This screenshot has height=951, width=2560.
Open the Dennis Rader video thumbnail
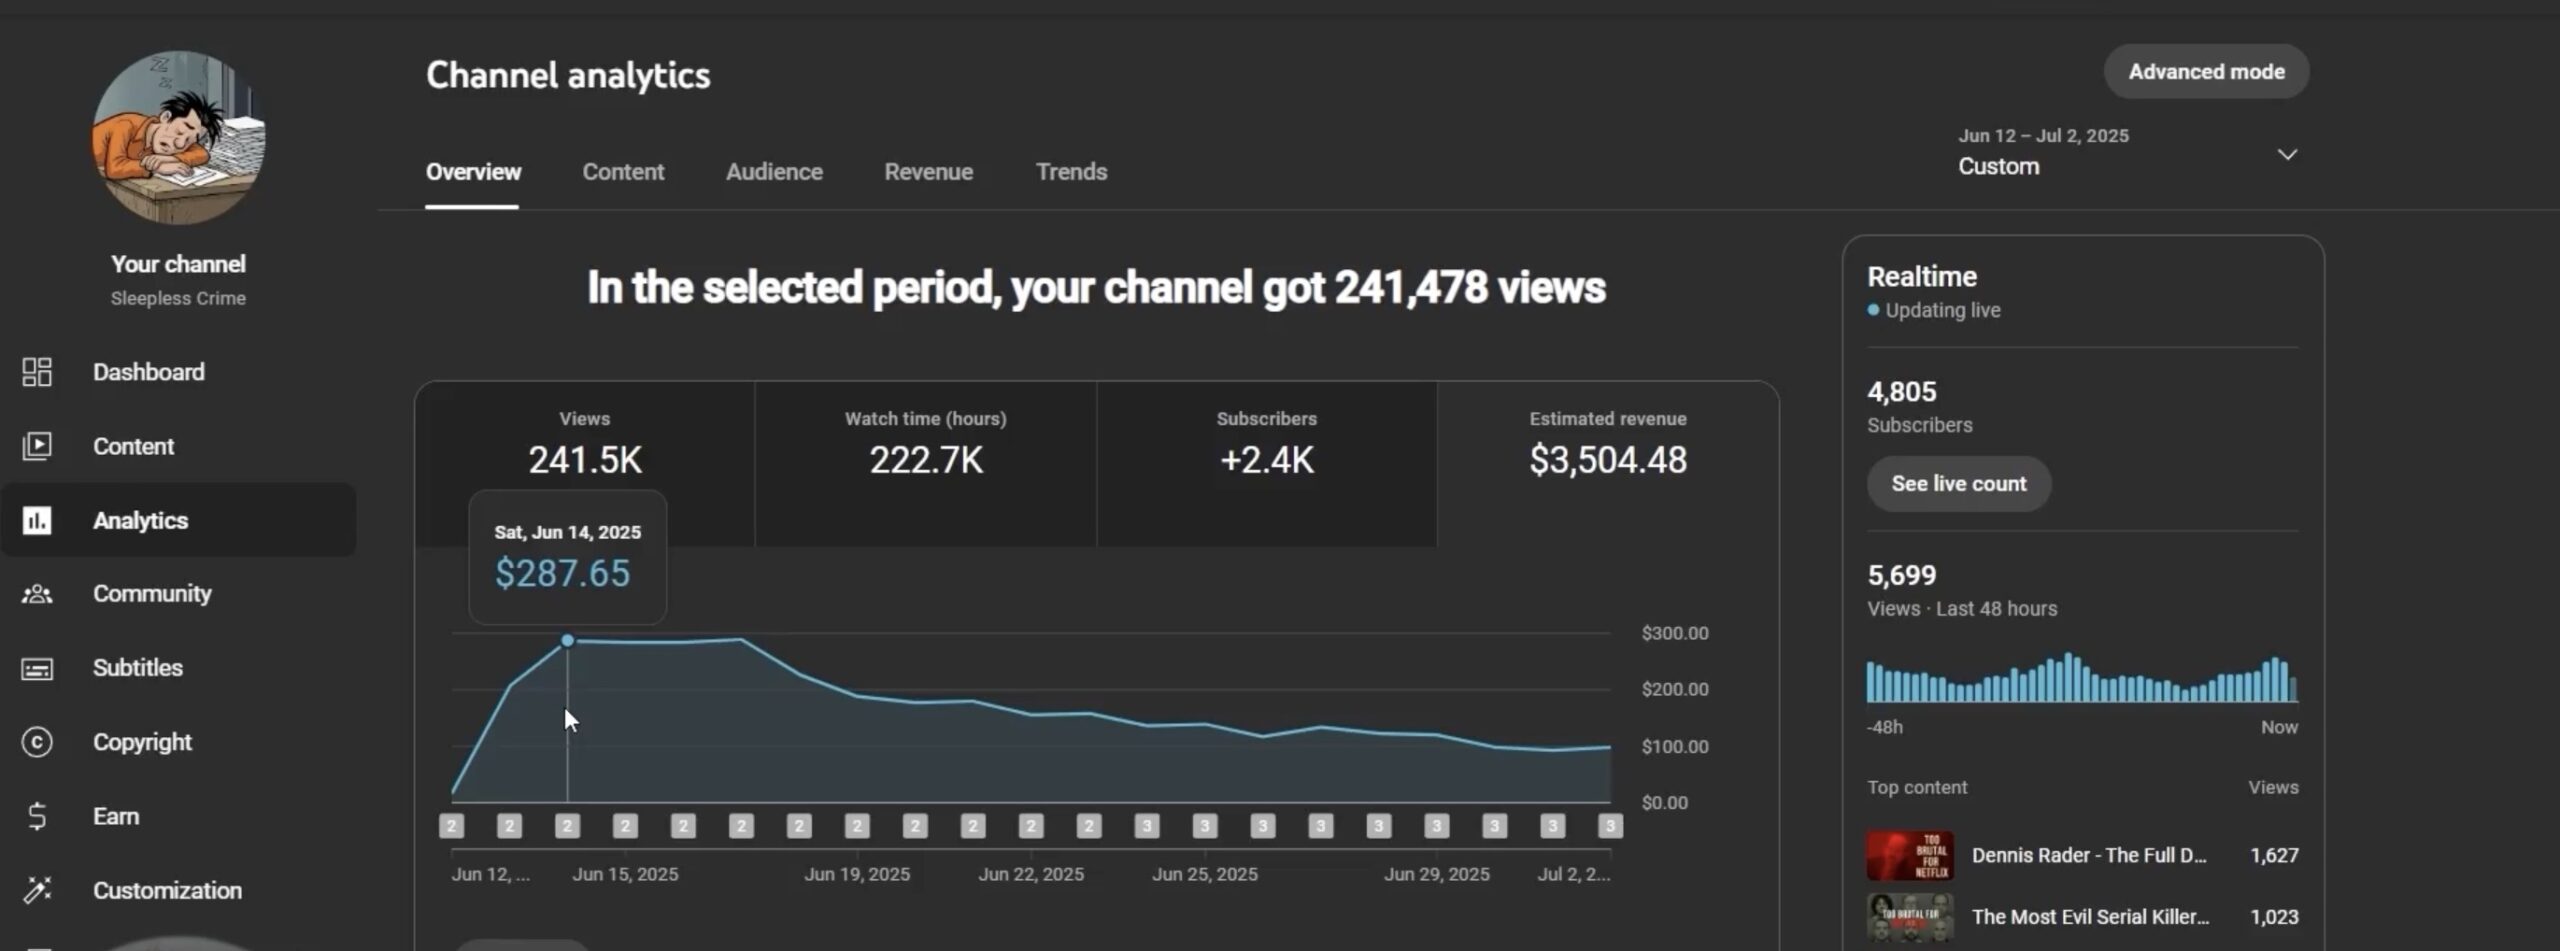[x=1909, y=855]
